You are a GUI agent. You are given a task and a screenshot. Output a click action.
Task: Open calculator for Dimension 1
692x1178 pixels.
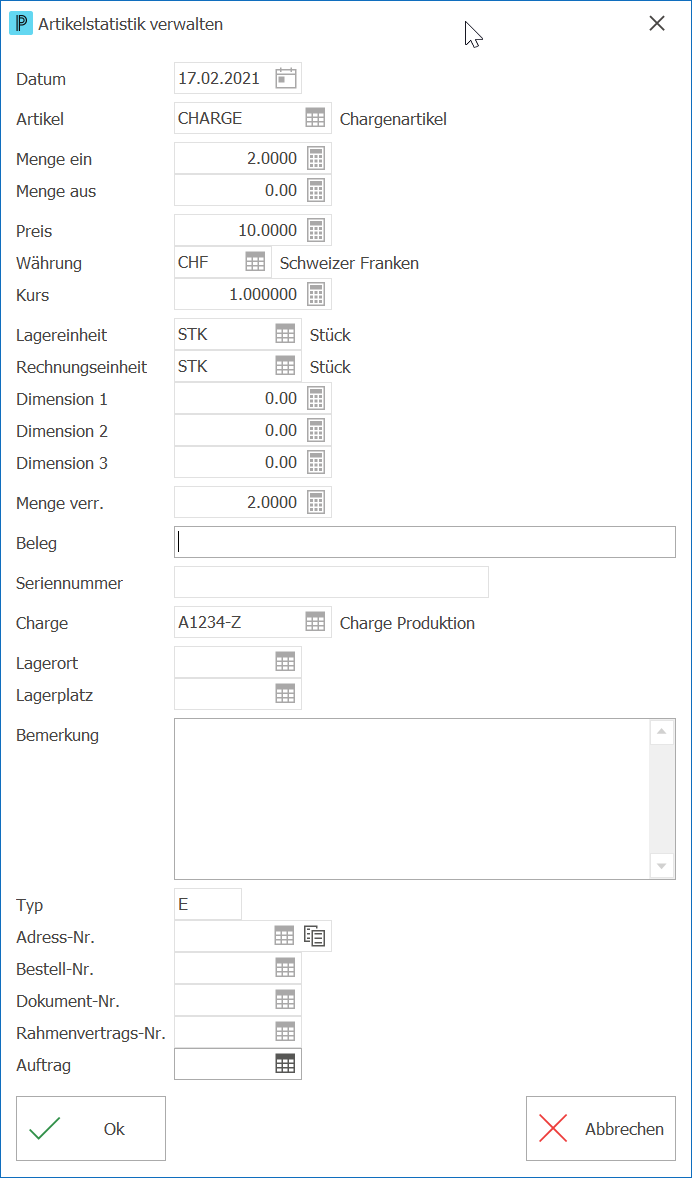pos(316,398)
